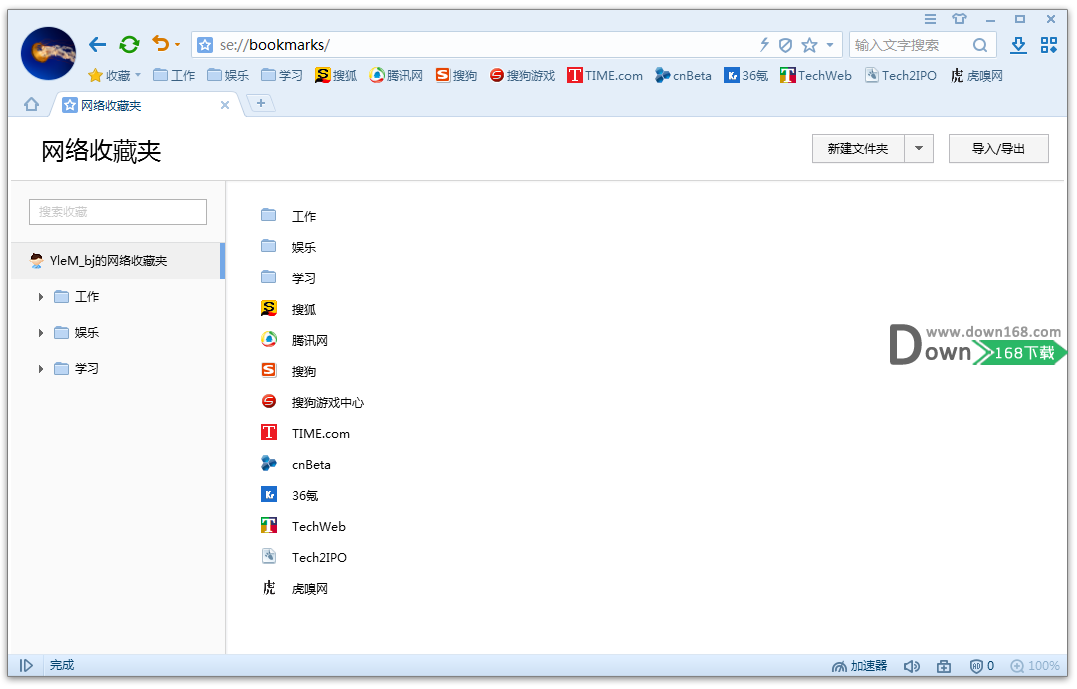Screen dimensions: 1077x689
Task: Click TechWeb icon in main list
Action: (269, 526)
